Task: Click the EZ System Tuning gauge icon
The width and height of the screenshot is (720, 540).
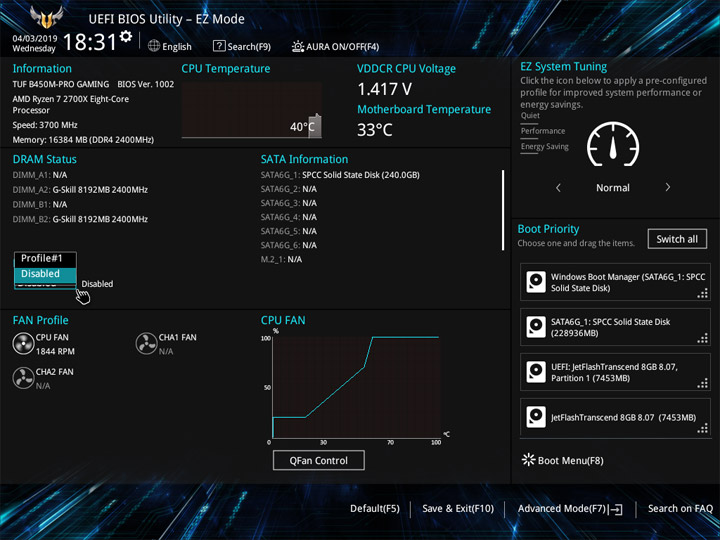Action: 613,144
